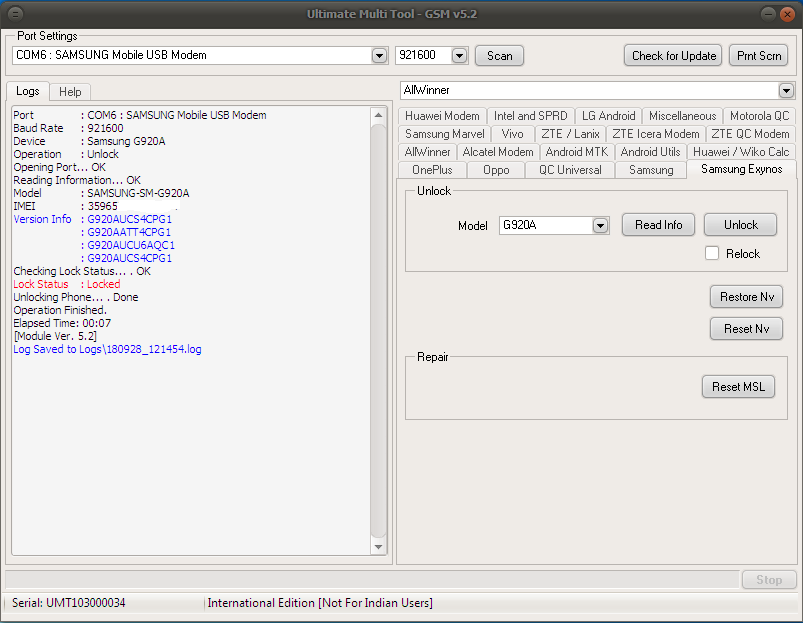Screen dimensions: 803x623
Task: Click the G920AATT4CPG1 version entry
Action: 129,232
